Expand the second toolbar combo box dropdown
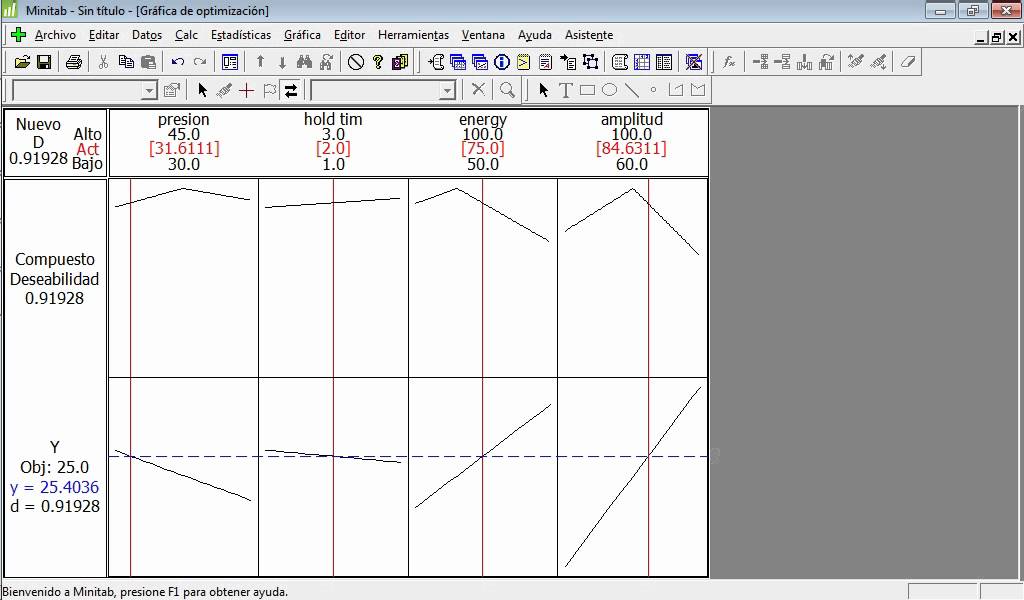 click(x=447, y=91)
